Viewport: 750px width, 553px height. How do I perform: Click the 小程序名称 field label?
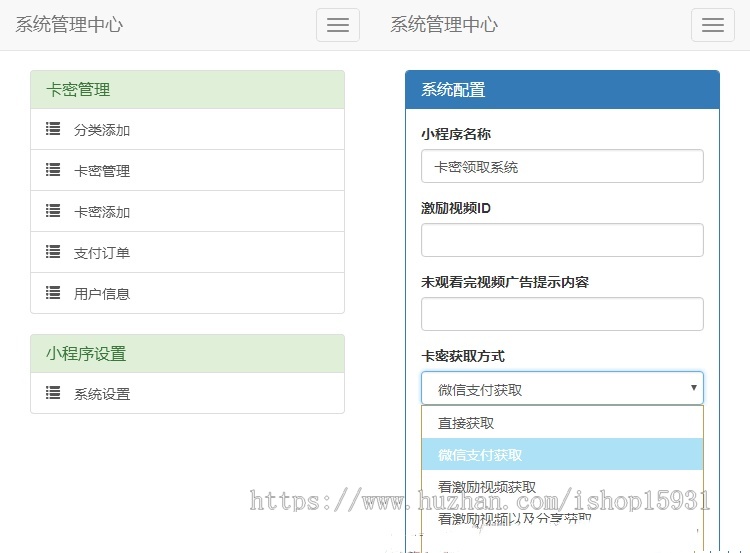click(456, 134)
